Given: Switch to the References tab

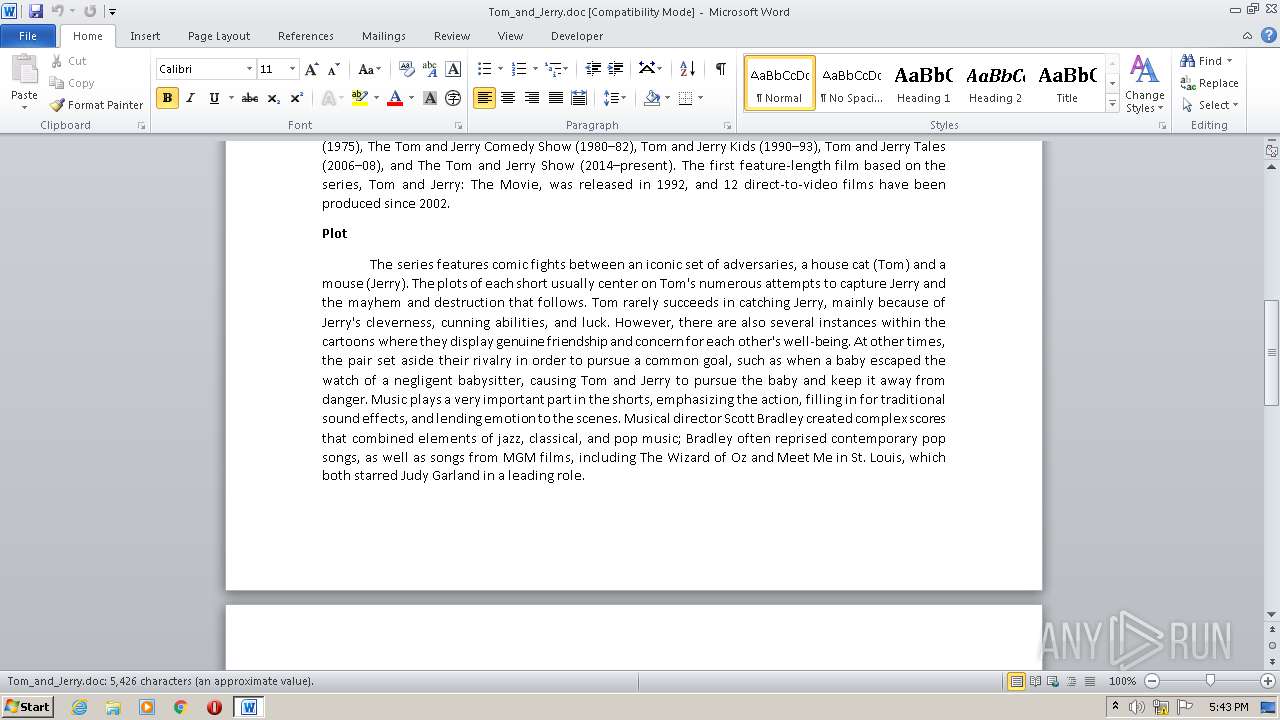Looking at the screenshot, I should (306, 36).
